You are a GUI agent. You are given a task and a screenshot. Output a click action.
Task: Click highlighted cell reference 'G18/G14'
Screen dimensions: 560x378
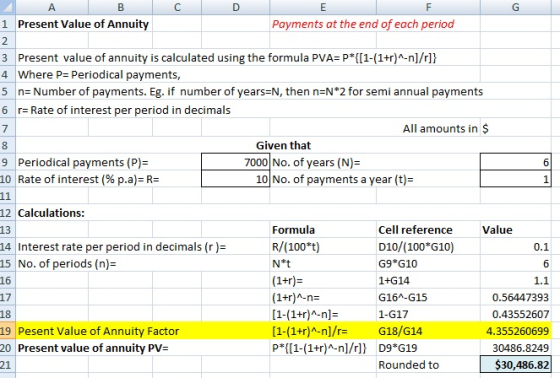pos(400,331)
